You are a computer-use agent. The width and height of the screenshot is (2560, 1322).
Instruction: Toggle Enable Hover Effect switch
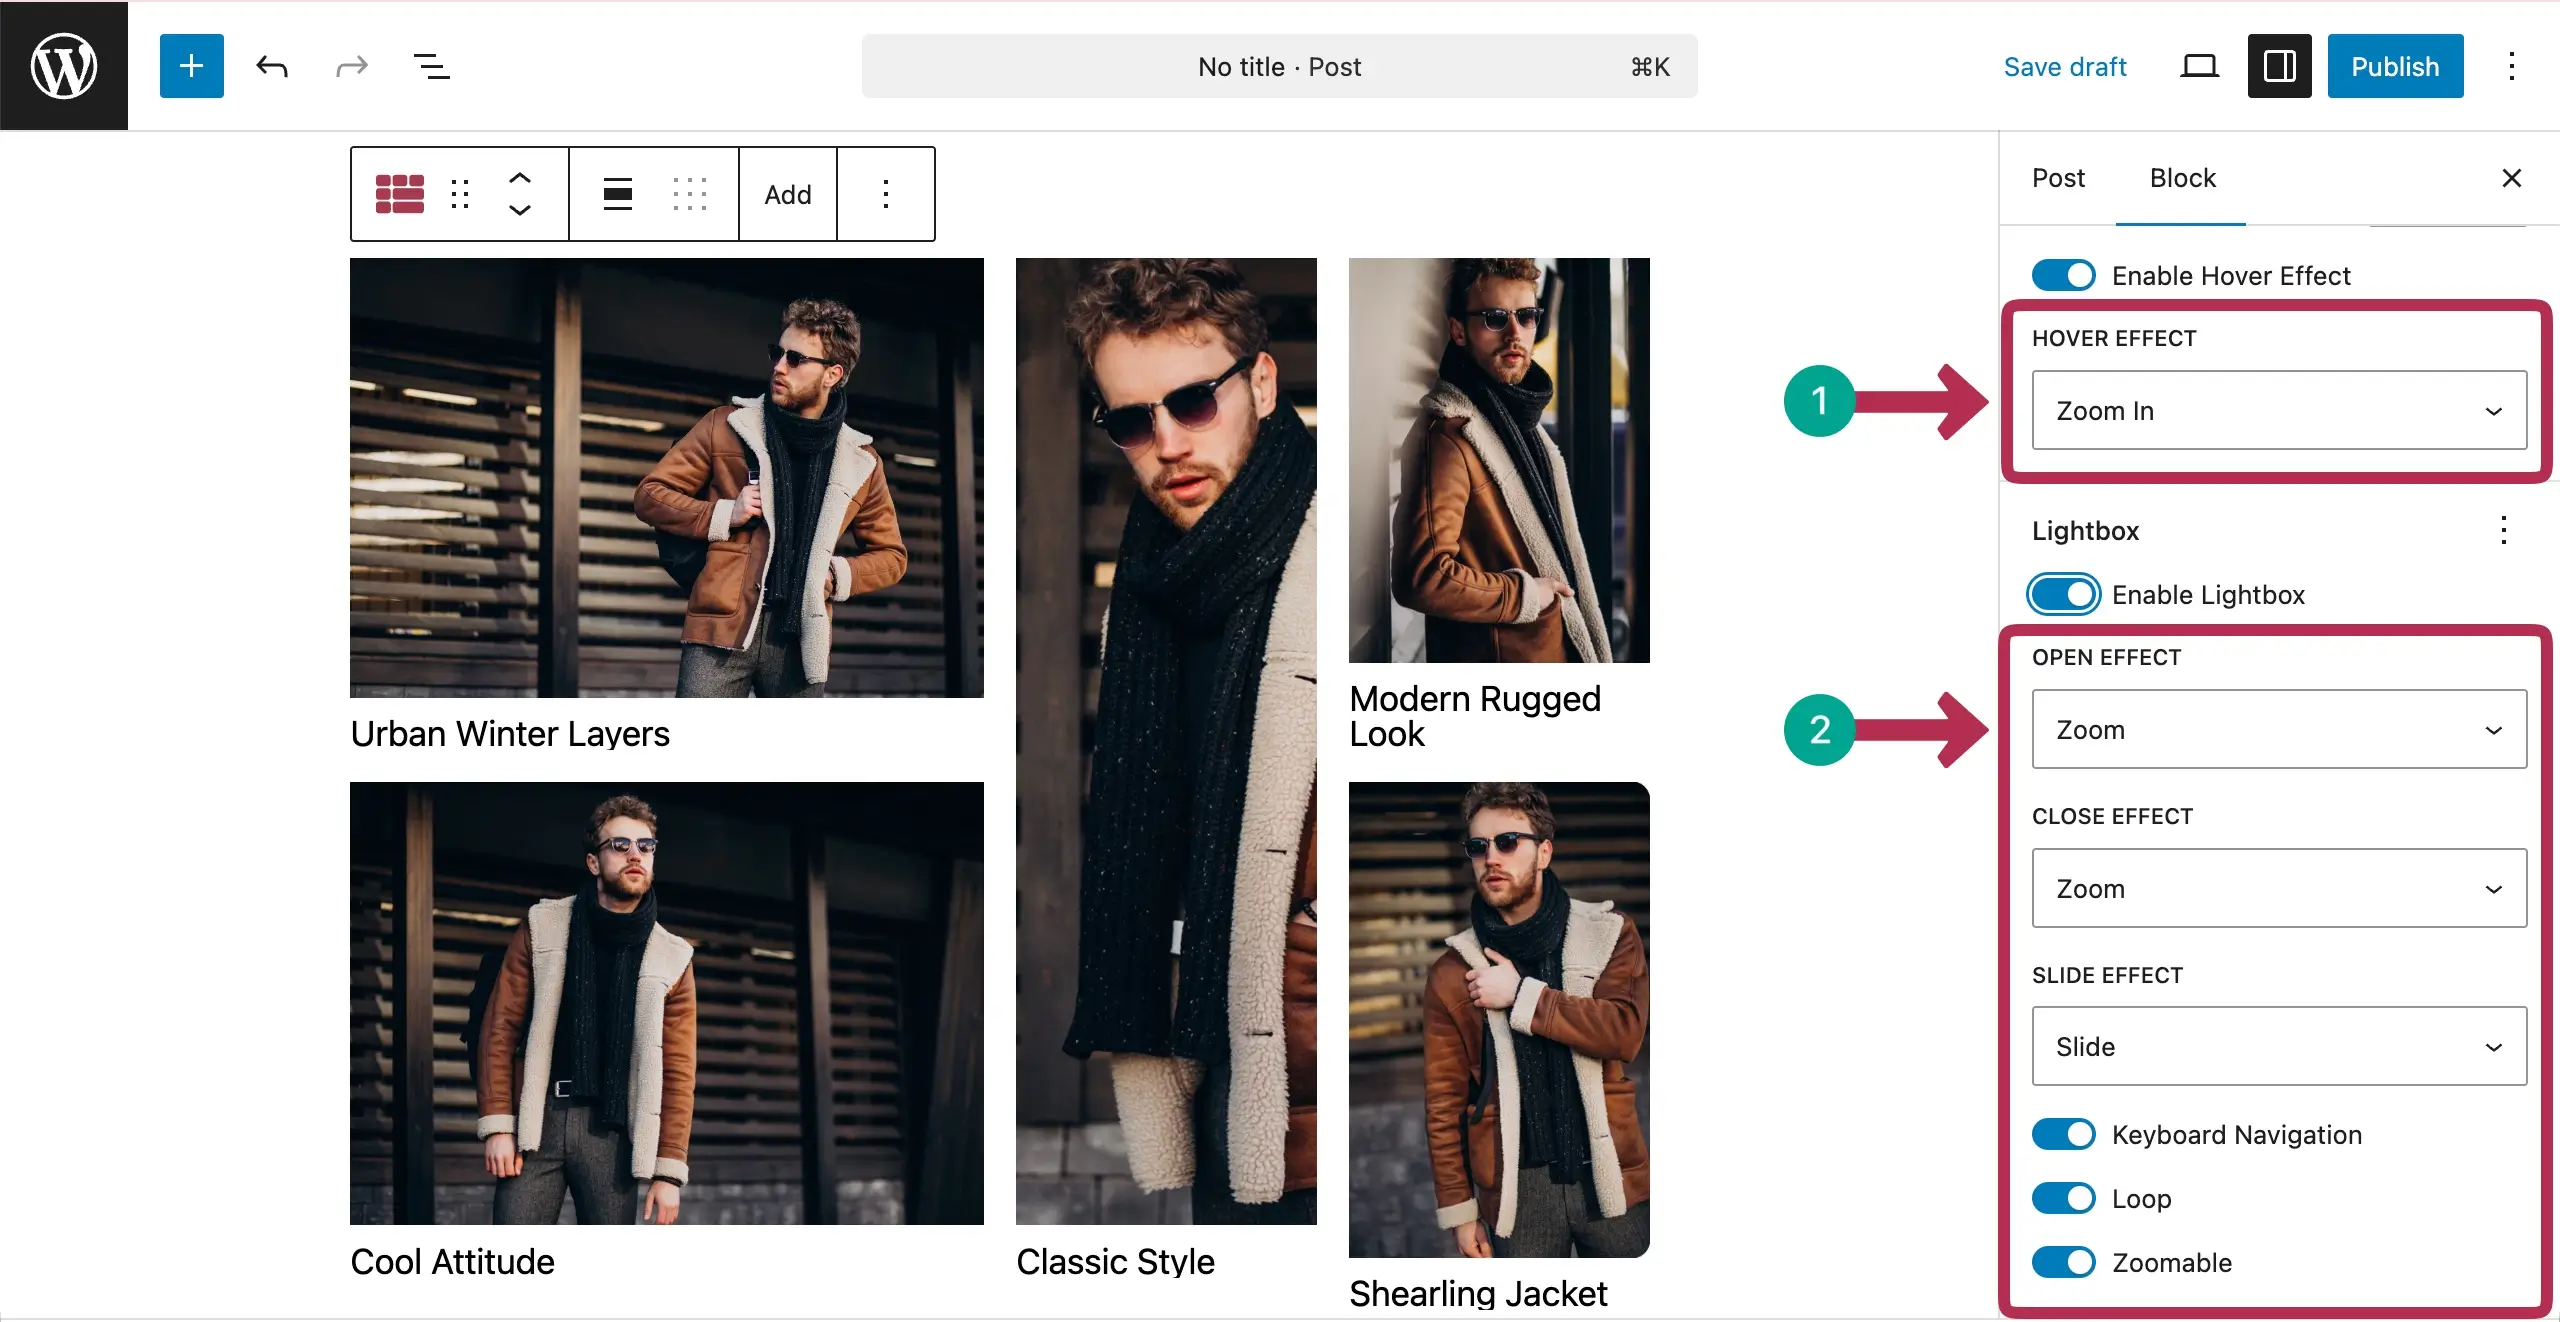[2063, 275]
